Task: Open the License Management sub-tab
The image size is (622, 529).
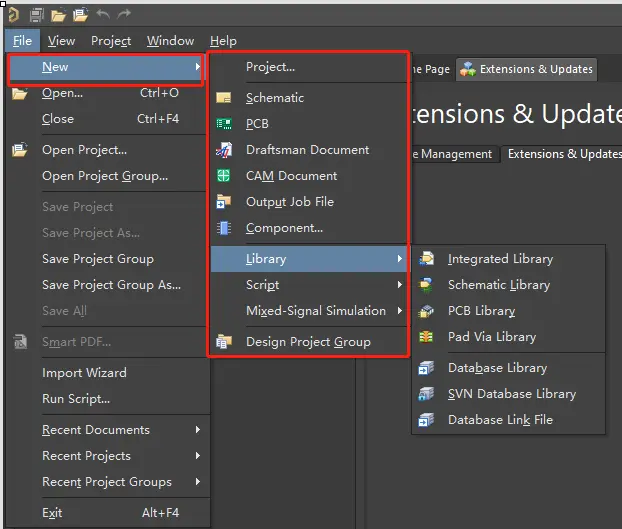Action: point(454,153)
